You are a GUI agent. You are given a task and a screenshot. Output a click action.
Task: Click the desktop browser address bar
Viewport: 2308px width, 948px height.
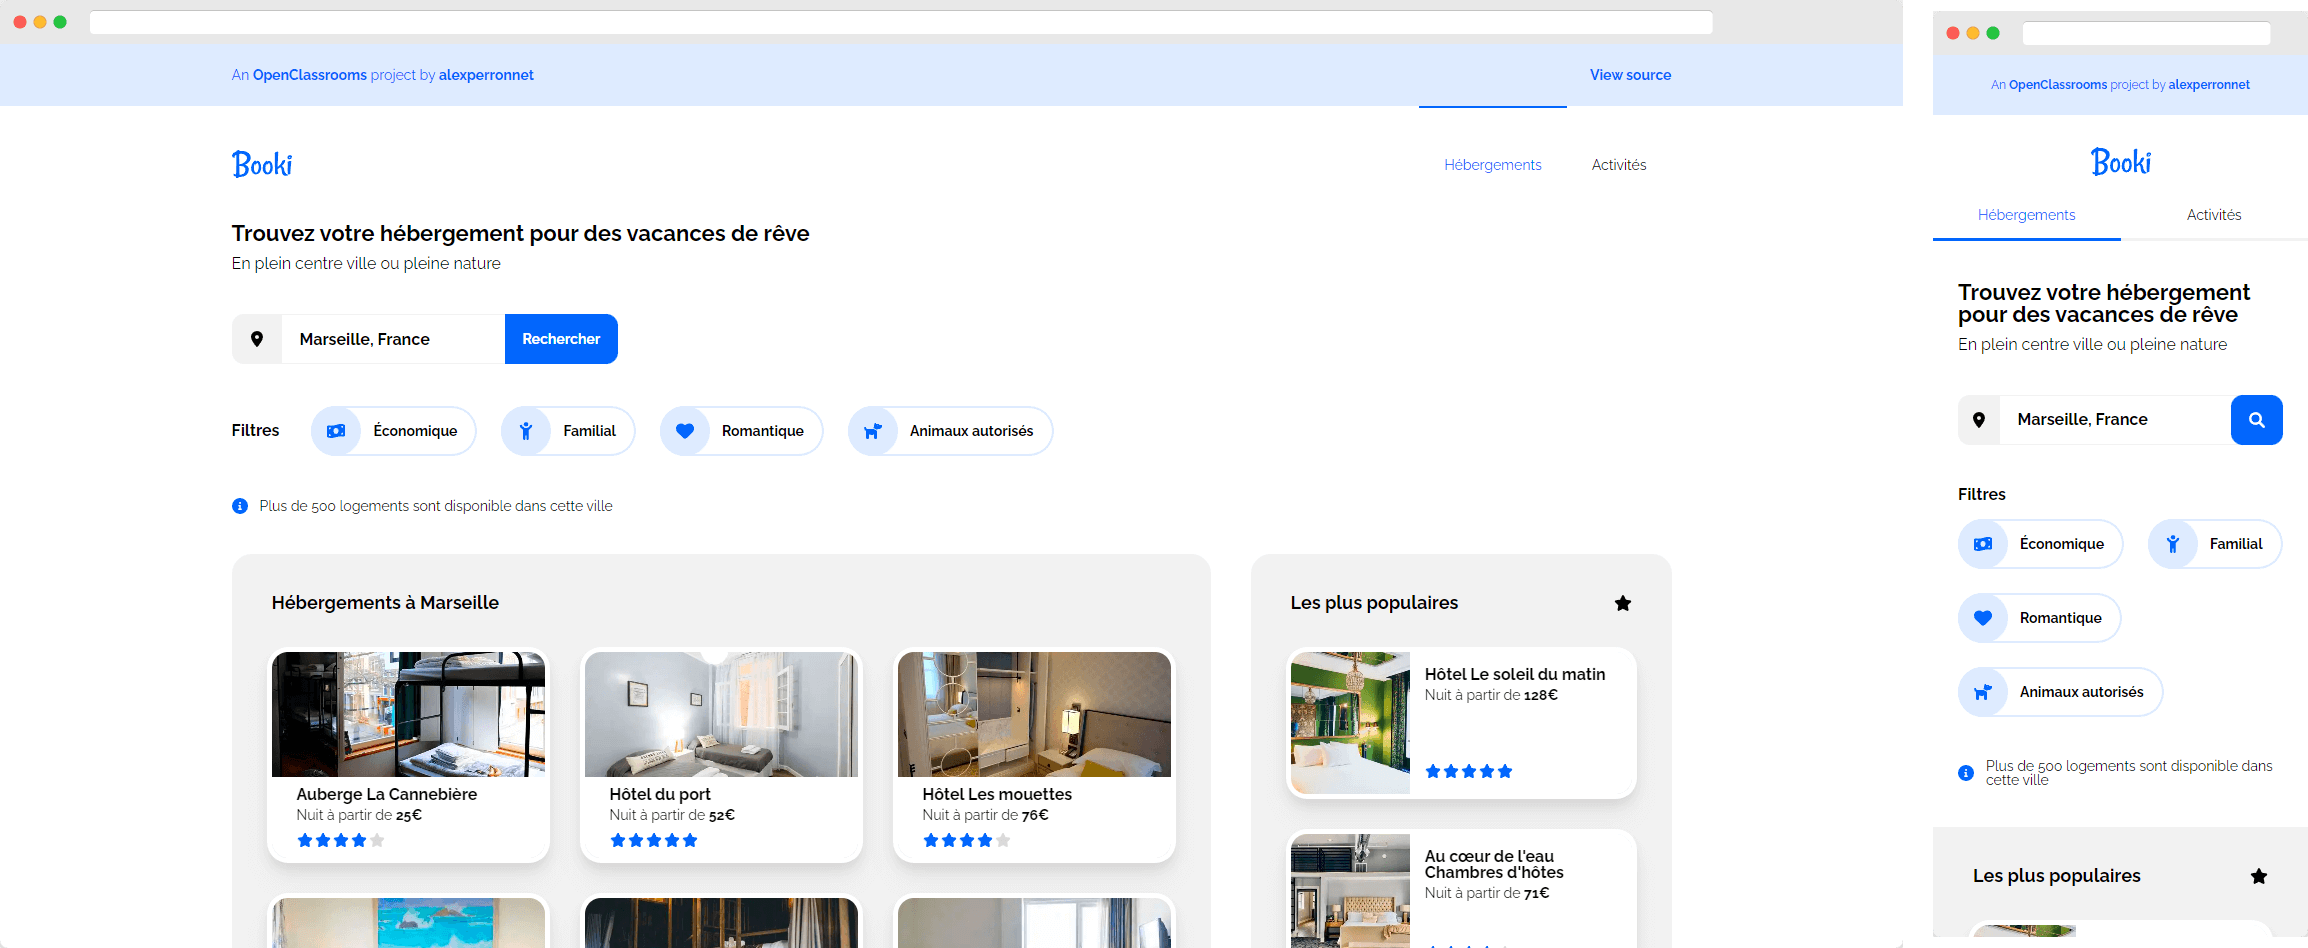901,22
